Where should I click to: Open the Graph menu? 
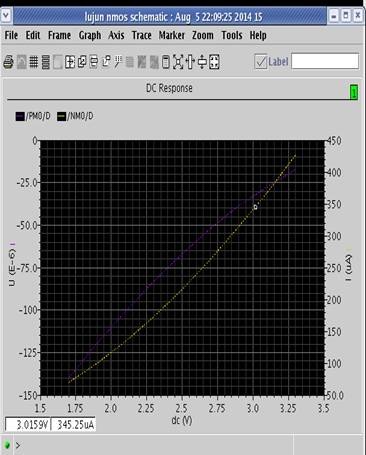point(90,35)
